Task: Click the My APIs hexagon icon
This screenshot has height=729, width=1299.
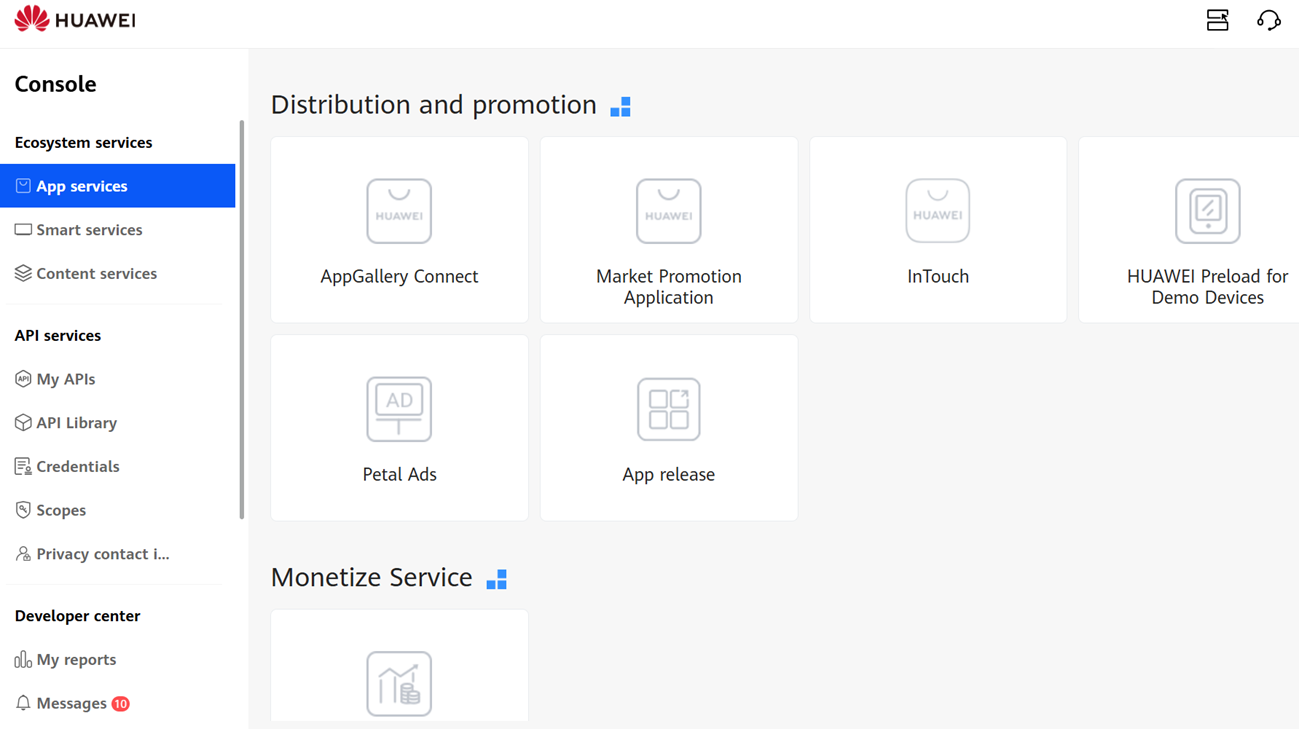Action: 23,379
